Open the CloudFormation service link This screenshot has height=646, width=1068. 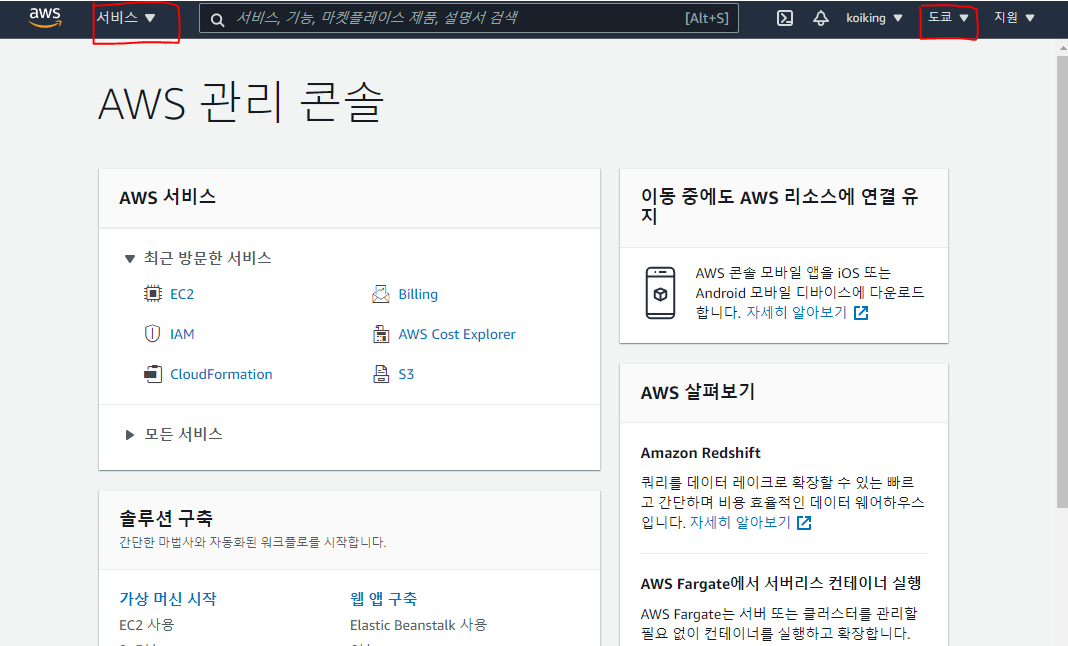[x=221, y=374]
